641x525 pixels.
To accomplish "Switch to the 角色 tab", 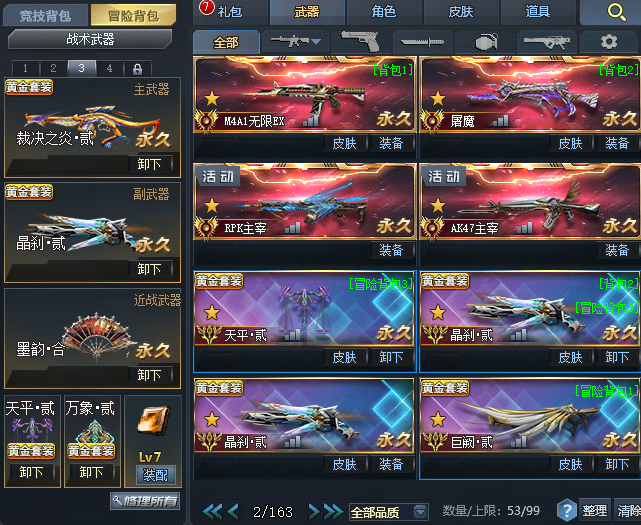I will [x=383, y=12].
